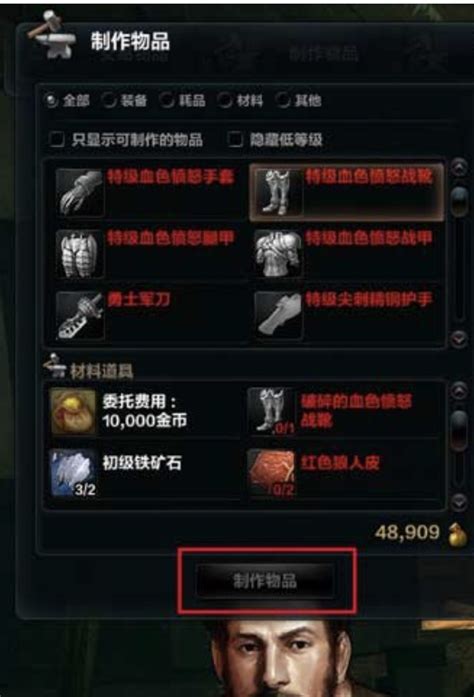Click the 特级尖刺精铜护手 gauntlet icon
Image resolution: width=474 pixels, height=697 pixels.
tap(278, 316)
